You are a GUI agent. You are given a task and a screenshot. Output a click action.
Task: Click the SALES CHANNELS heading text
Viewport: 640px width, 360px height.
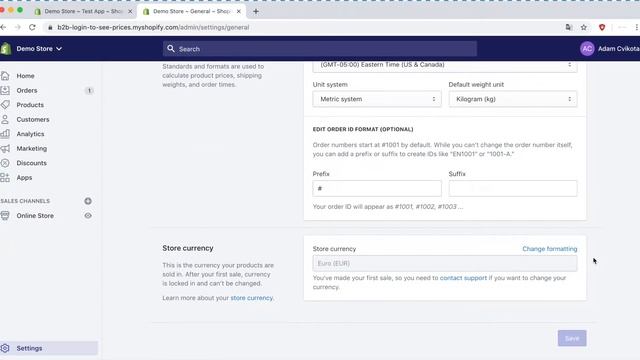[x=25, y=201]
